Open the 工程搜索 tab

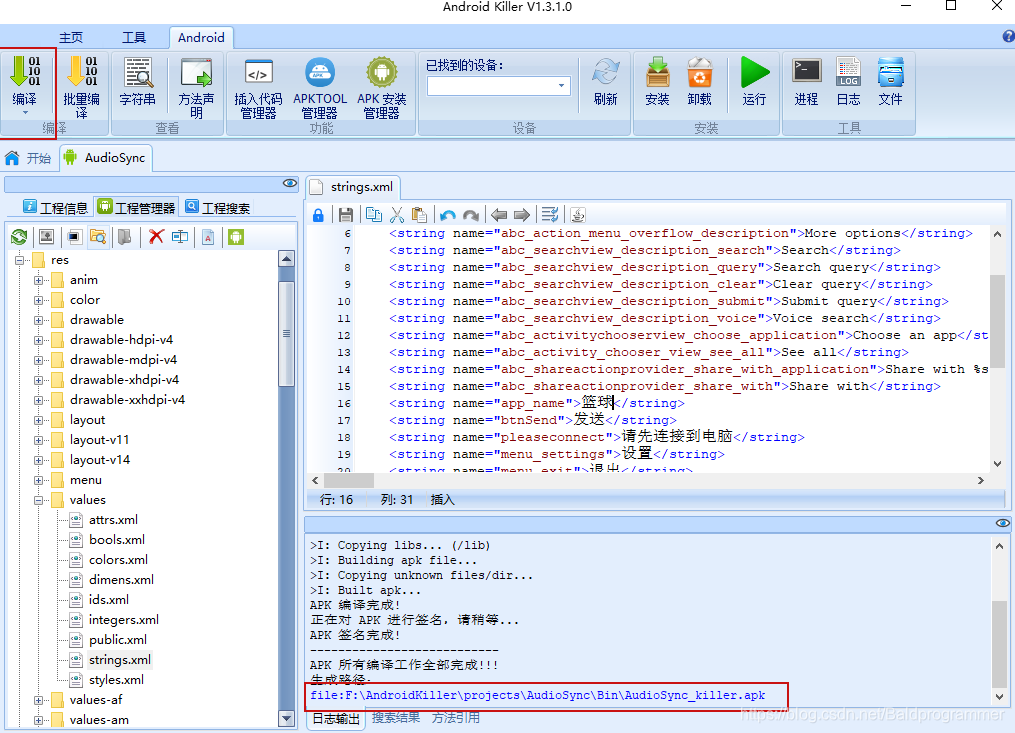click(x=218, y=208)
